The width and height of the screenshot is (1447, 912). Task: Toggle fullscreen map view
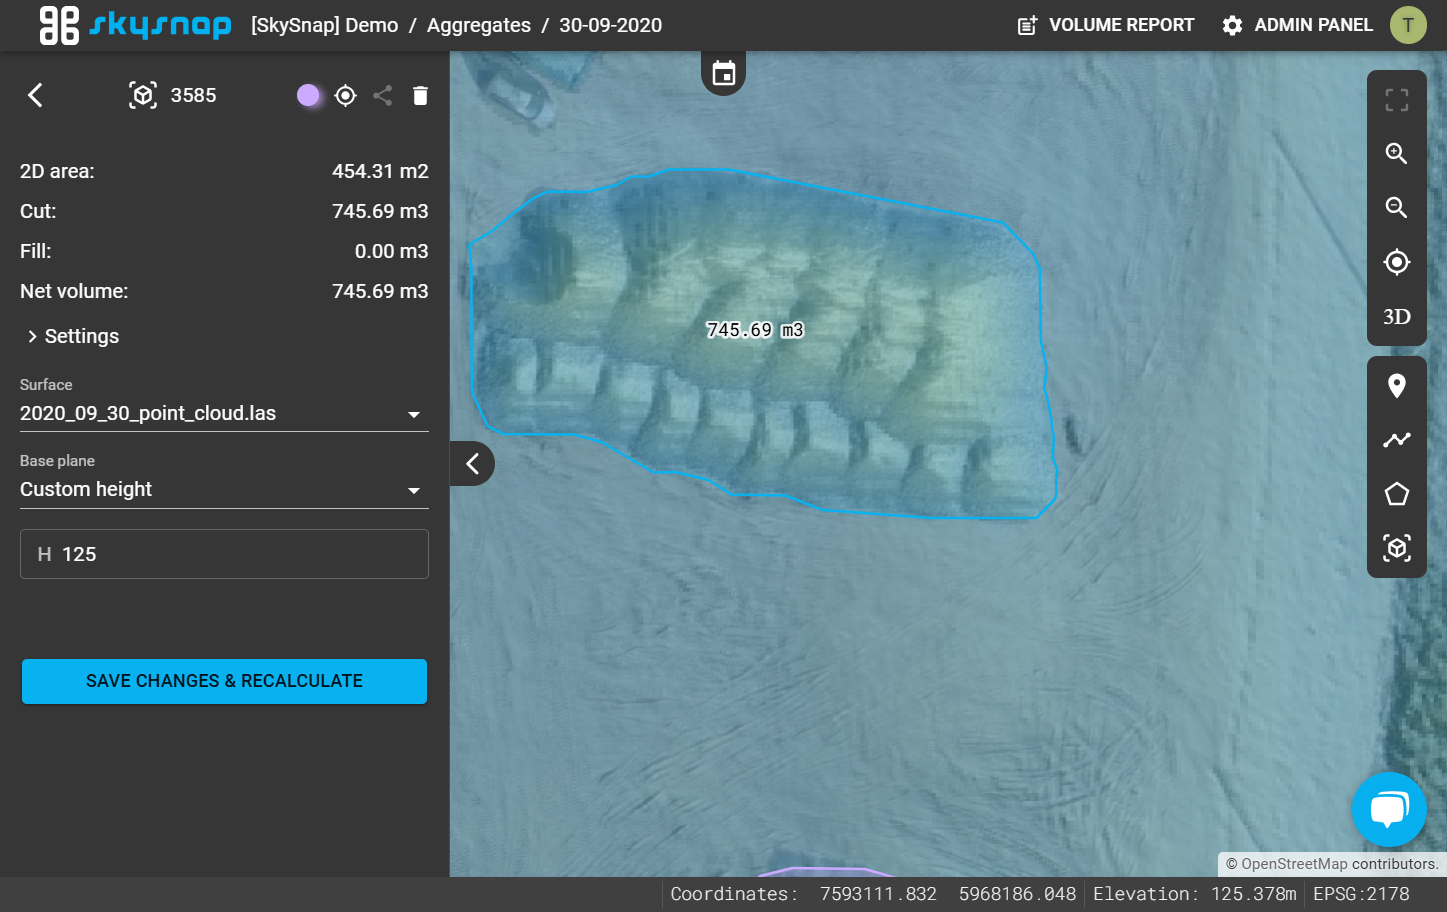point(1397,99)
